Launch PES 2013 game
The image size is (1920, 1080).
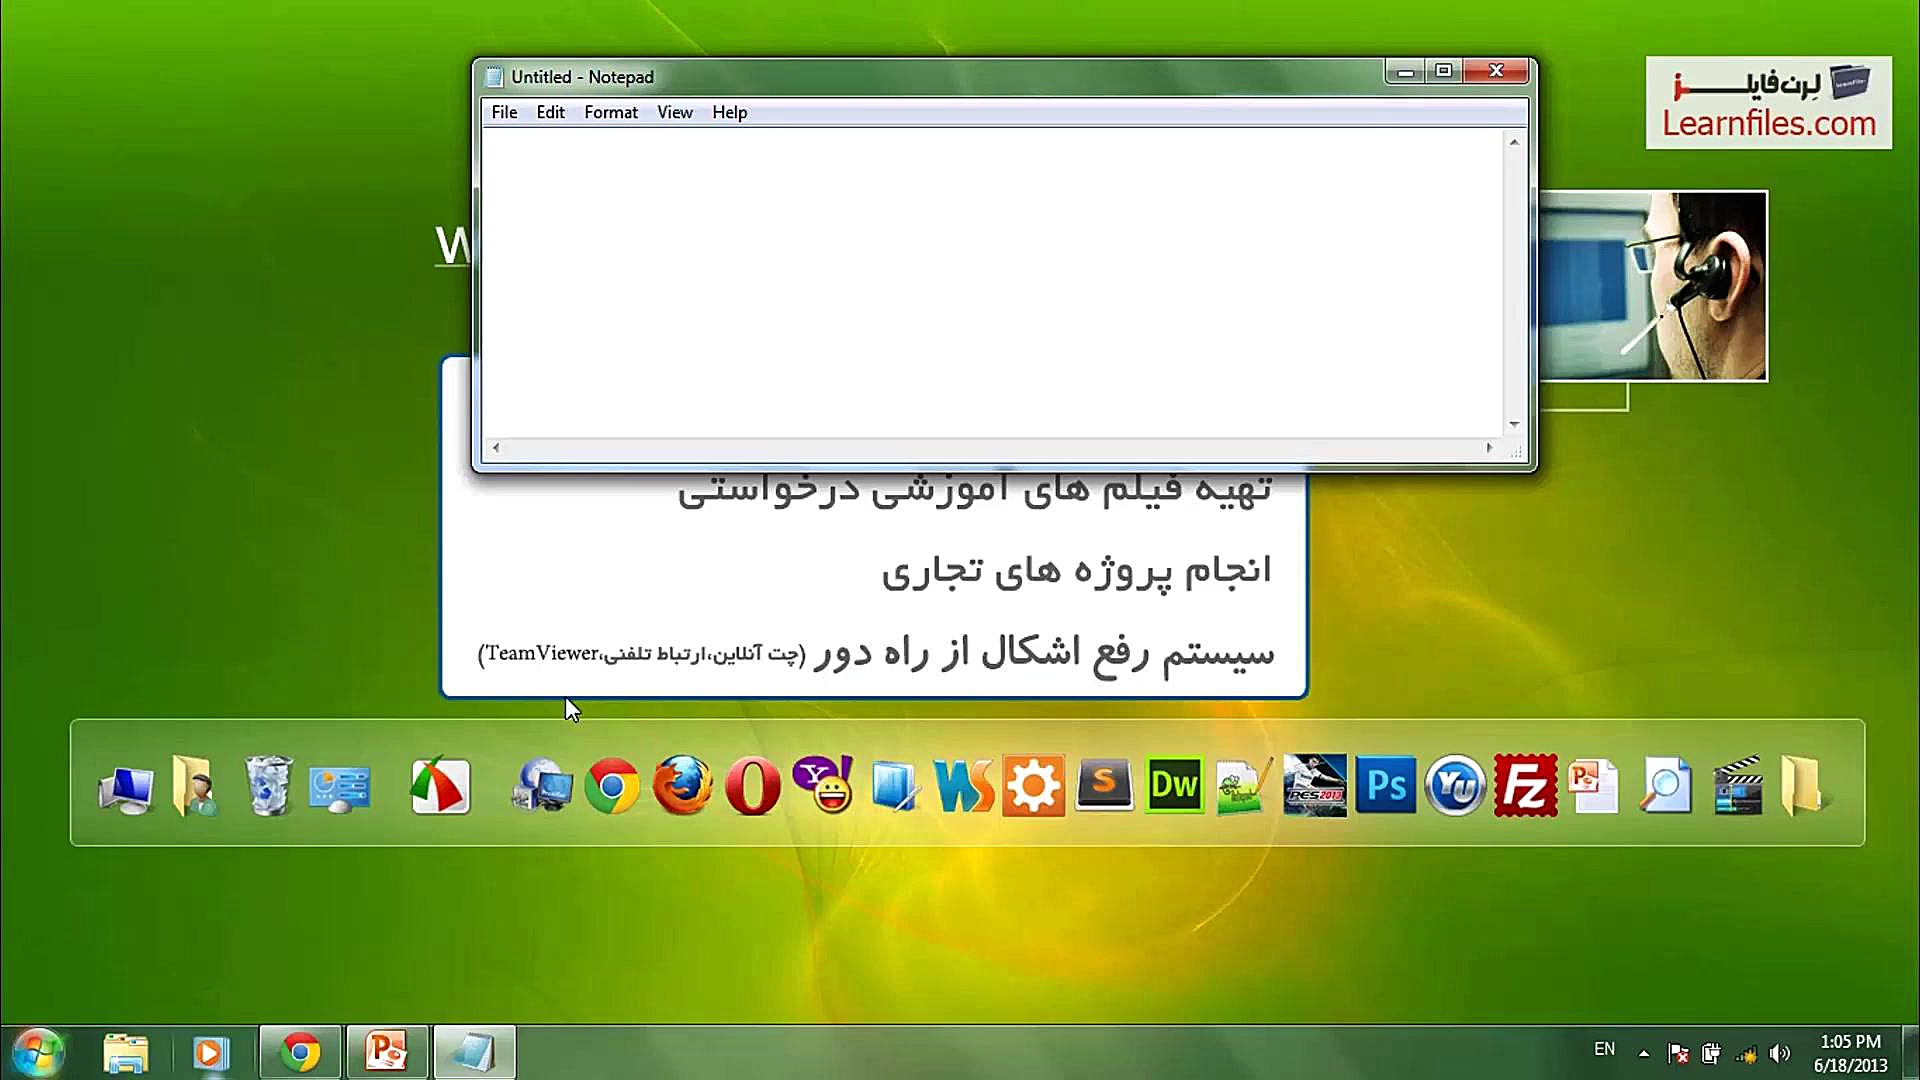coord(1314,786)
